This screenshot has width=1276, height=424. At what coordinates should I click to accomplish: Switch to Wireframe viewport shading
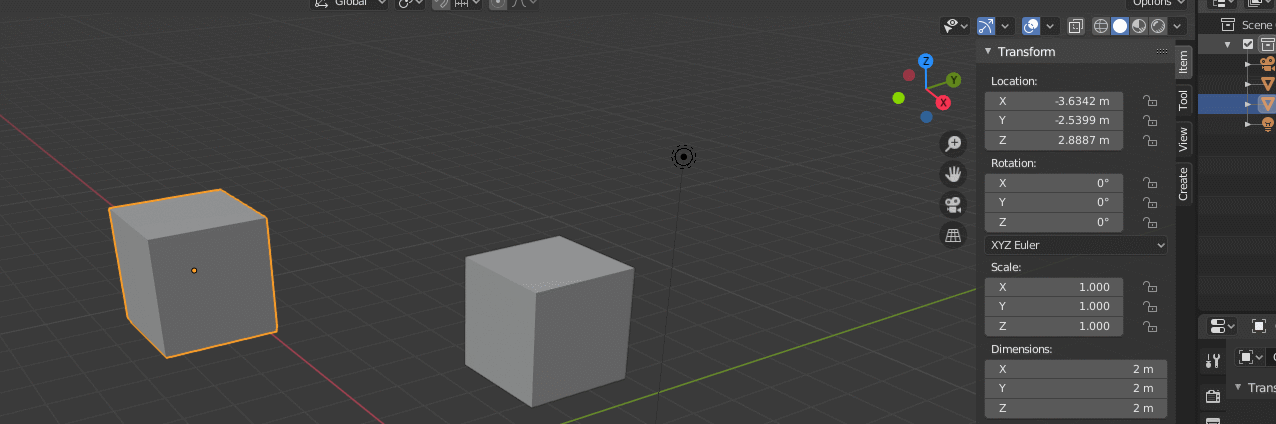click(1101, 26)
